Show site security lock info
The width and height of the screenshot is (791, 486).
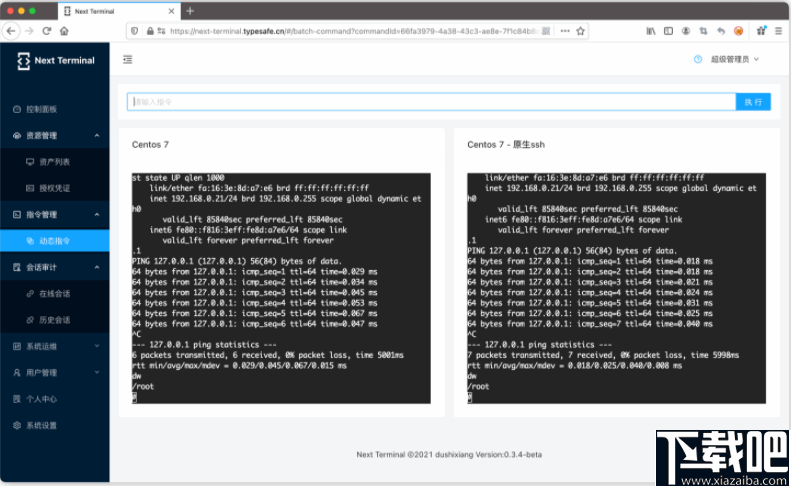pyautogui.click(x=150, y=31)
